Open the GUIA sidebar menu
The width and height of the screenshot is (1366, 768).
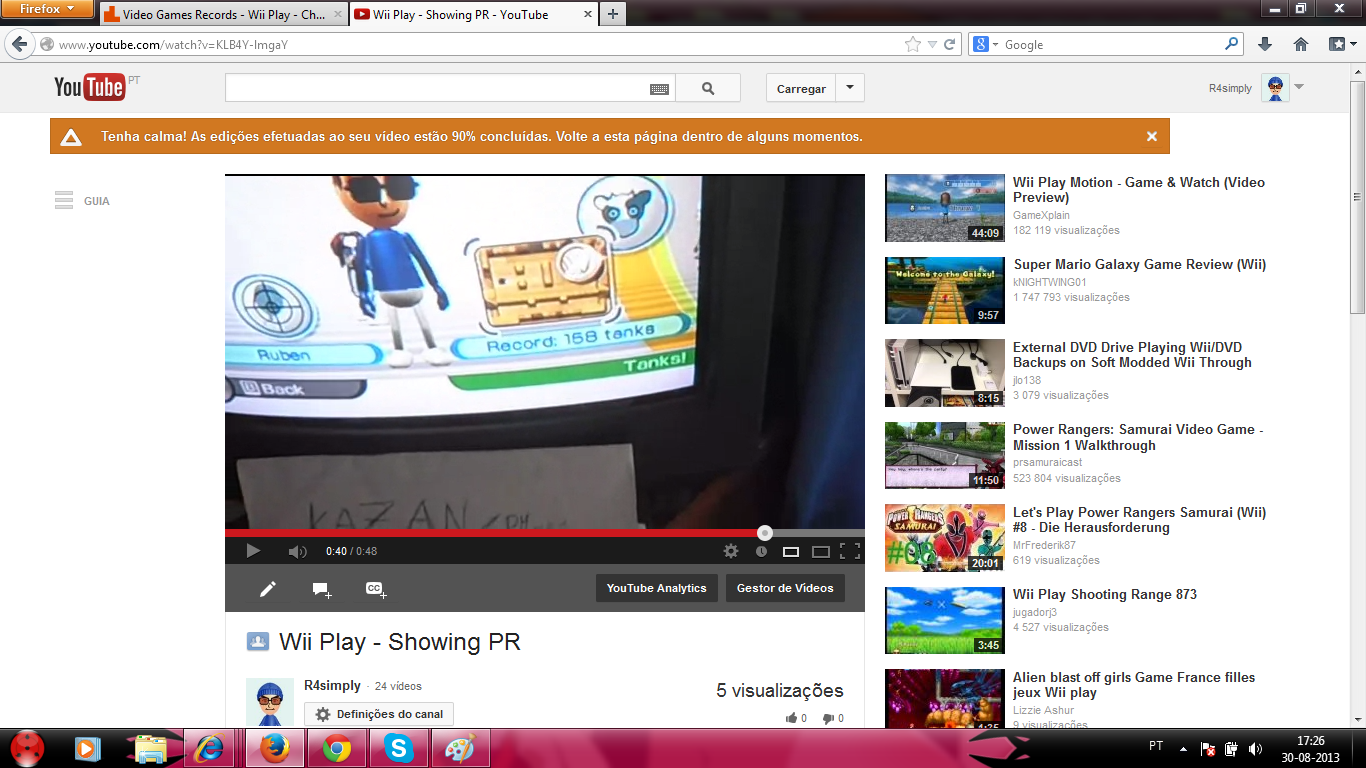pos(82,201)
